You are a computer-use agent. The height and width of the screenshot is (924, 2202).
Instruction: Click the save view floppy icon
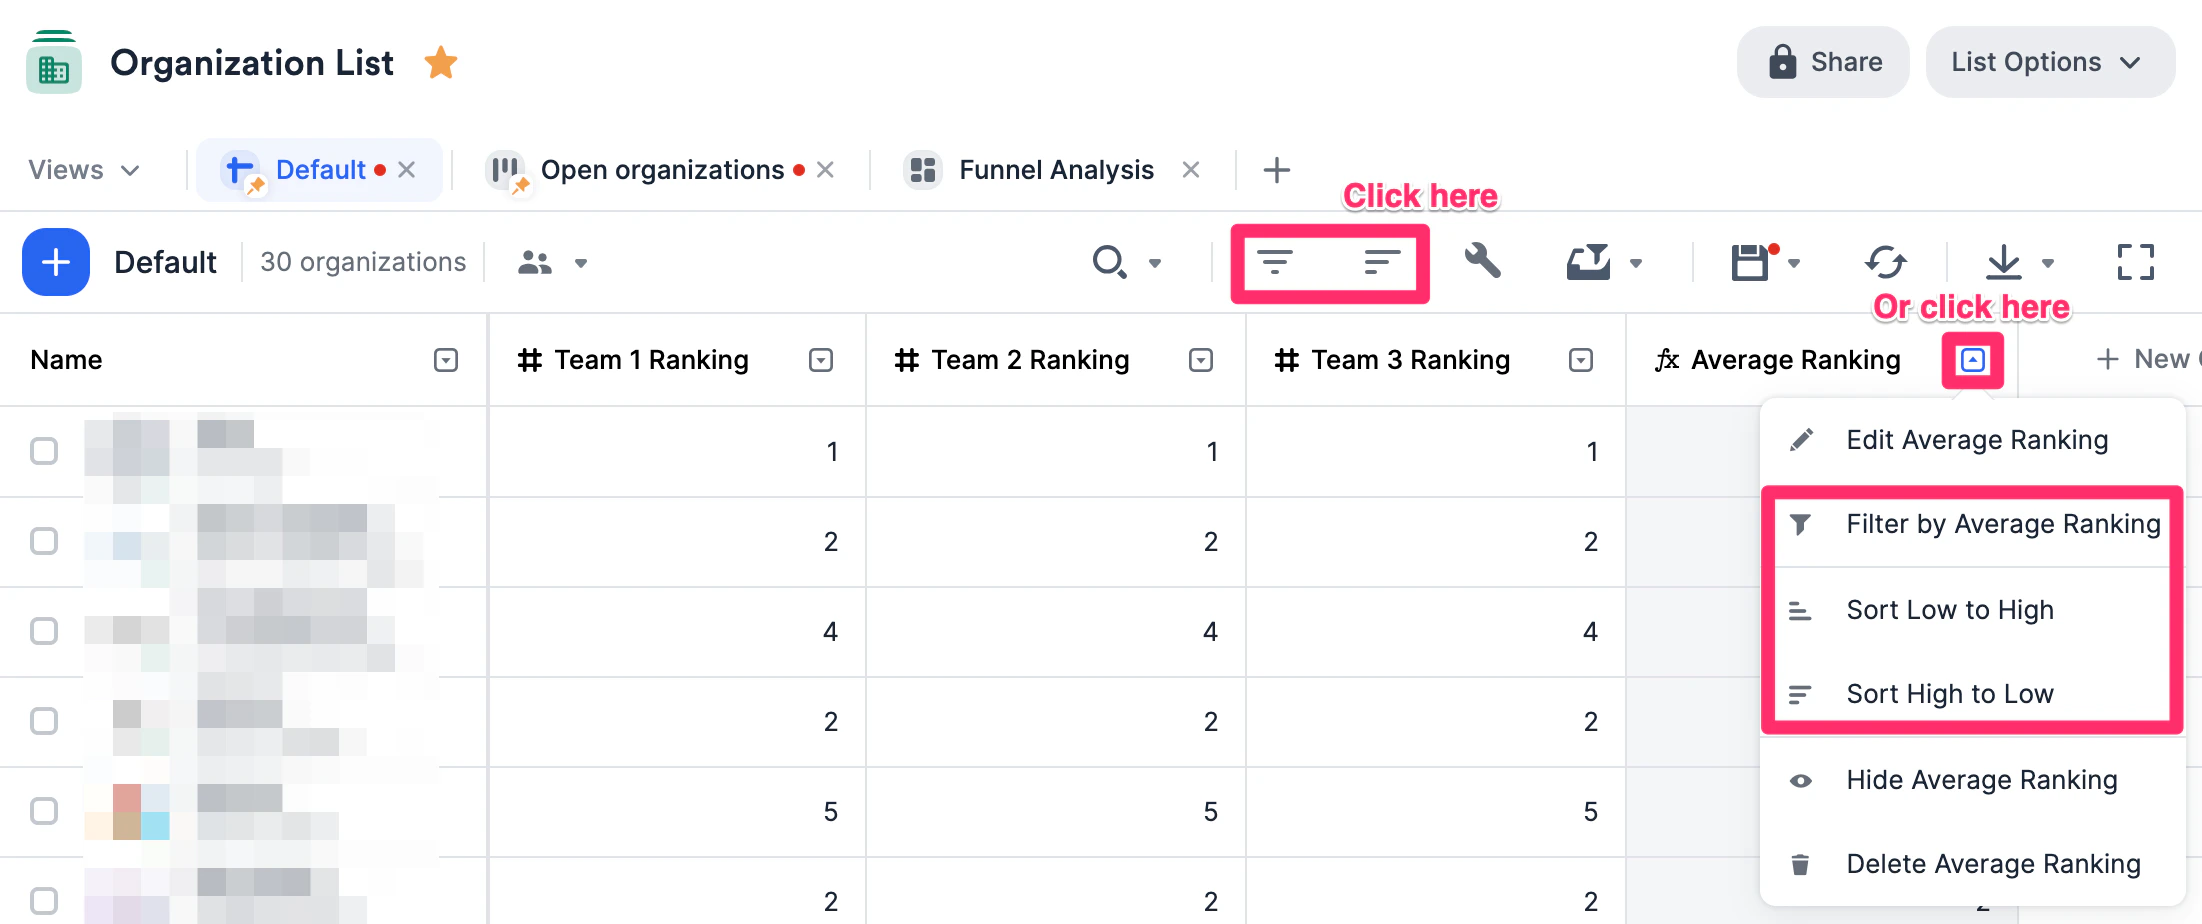click(x=1750, y=262)
